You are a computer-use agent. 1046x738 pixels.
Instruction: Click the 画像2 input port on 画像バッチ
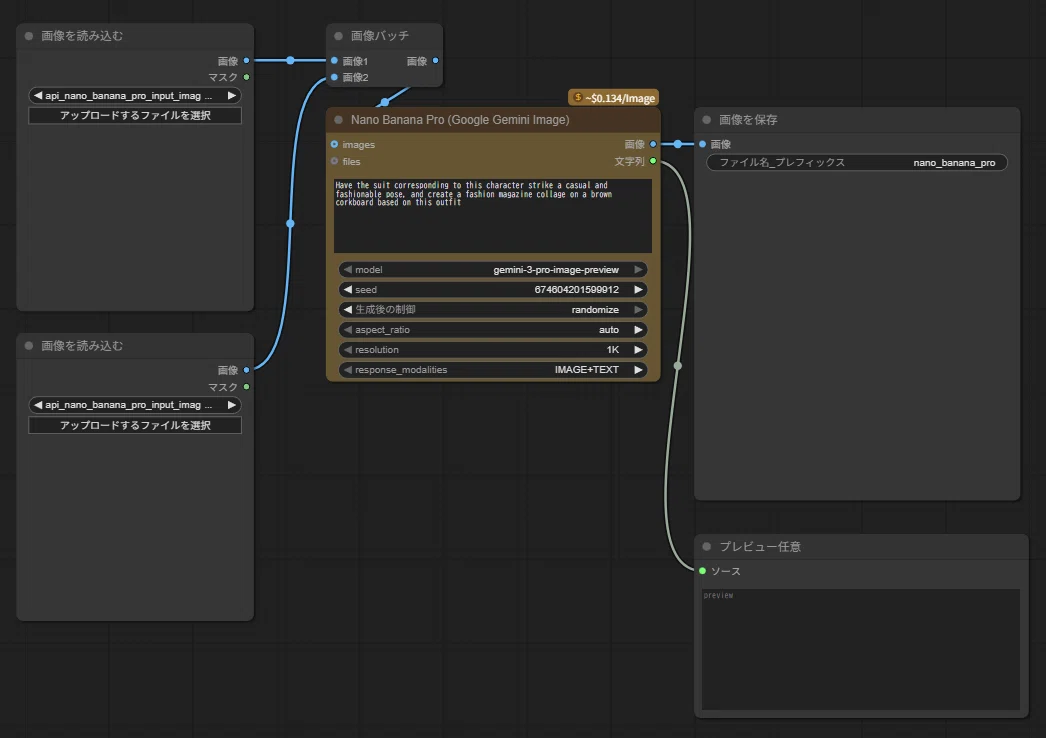click(334, 77)
